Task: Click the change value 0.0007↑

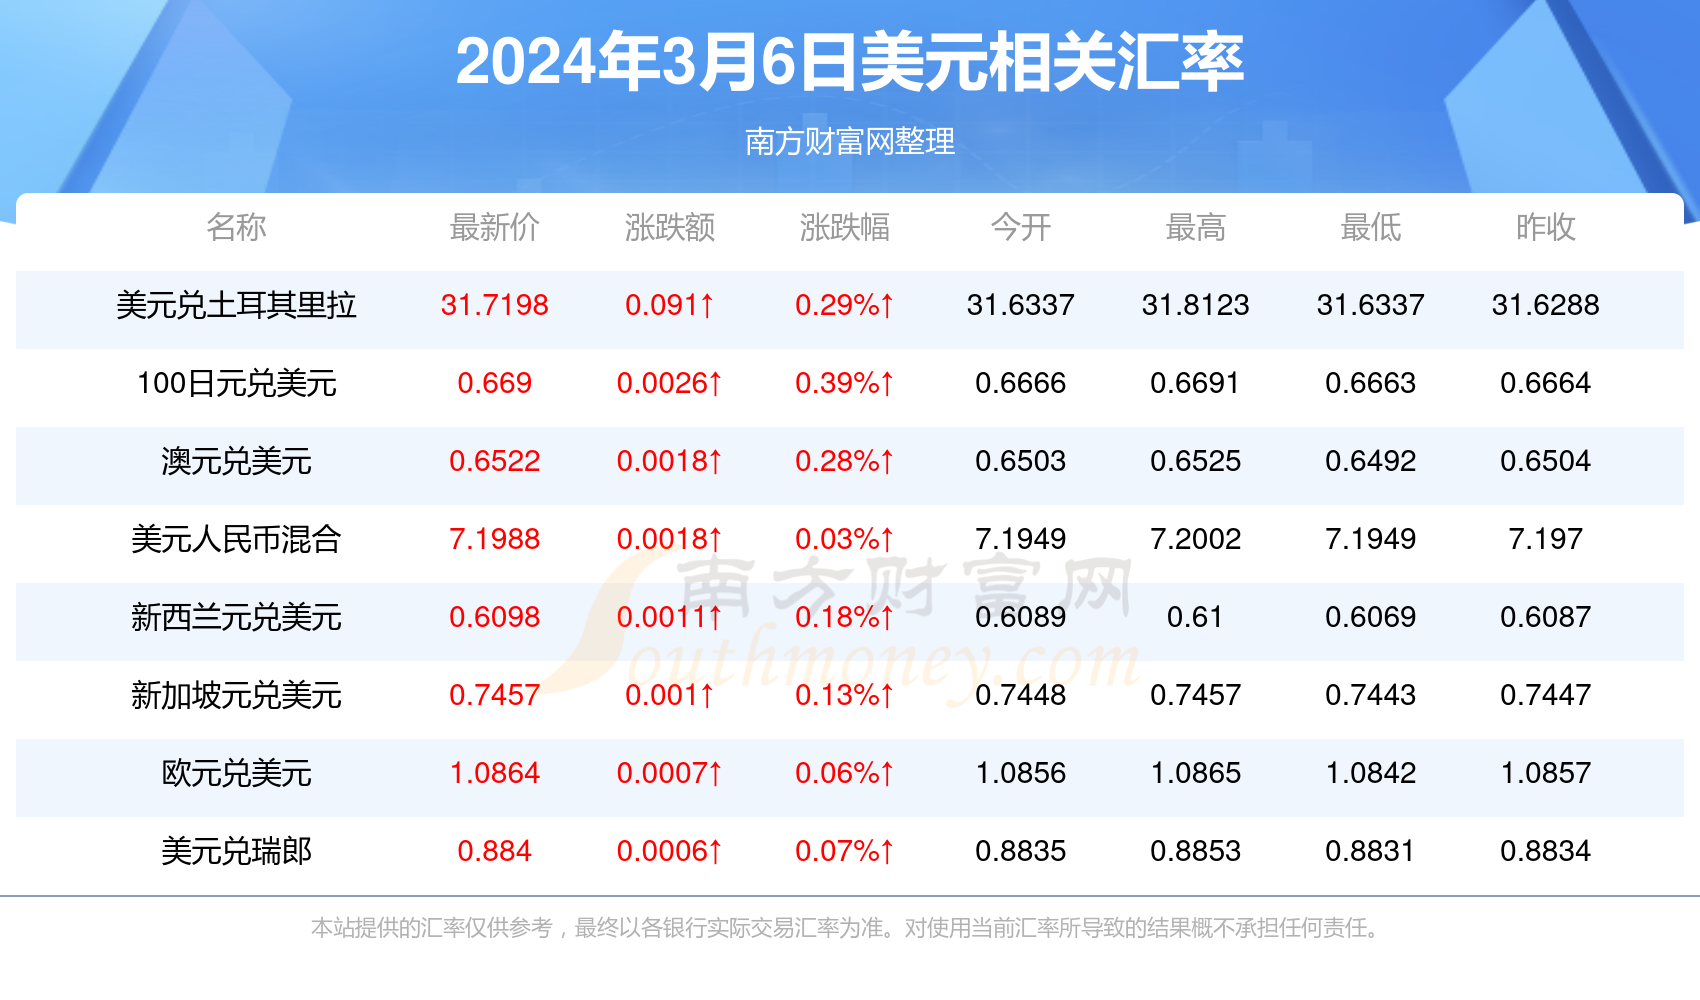Action: [670, 773]
